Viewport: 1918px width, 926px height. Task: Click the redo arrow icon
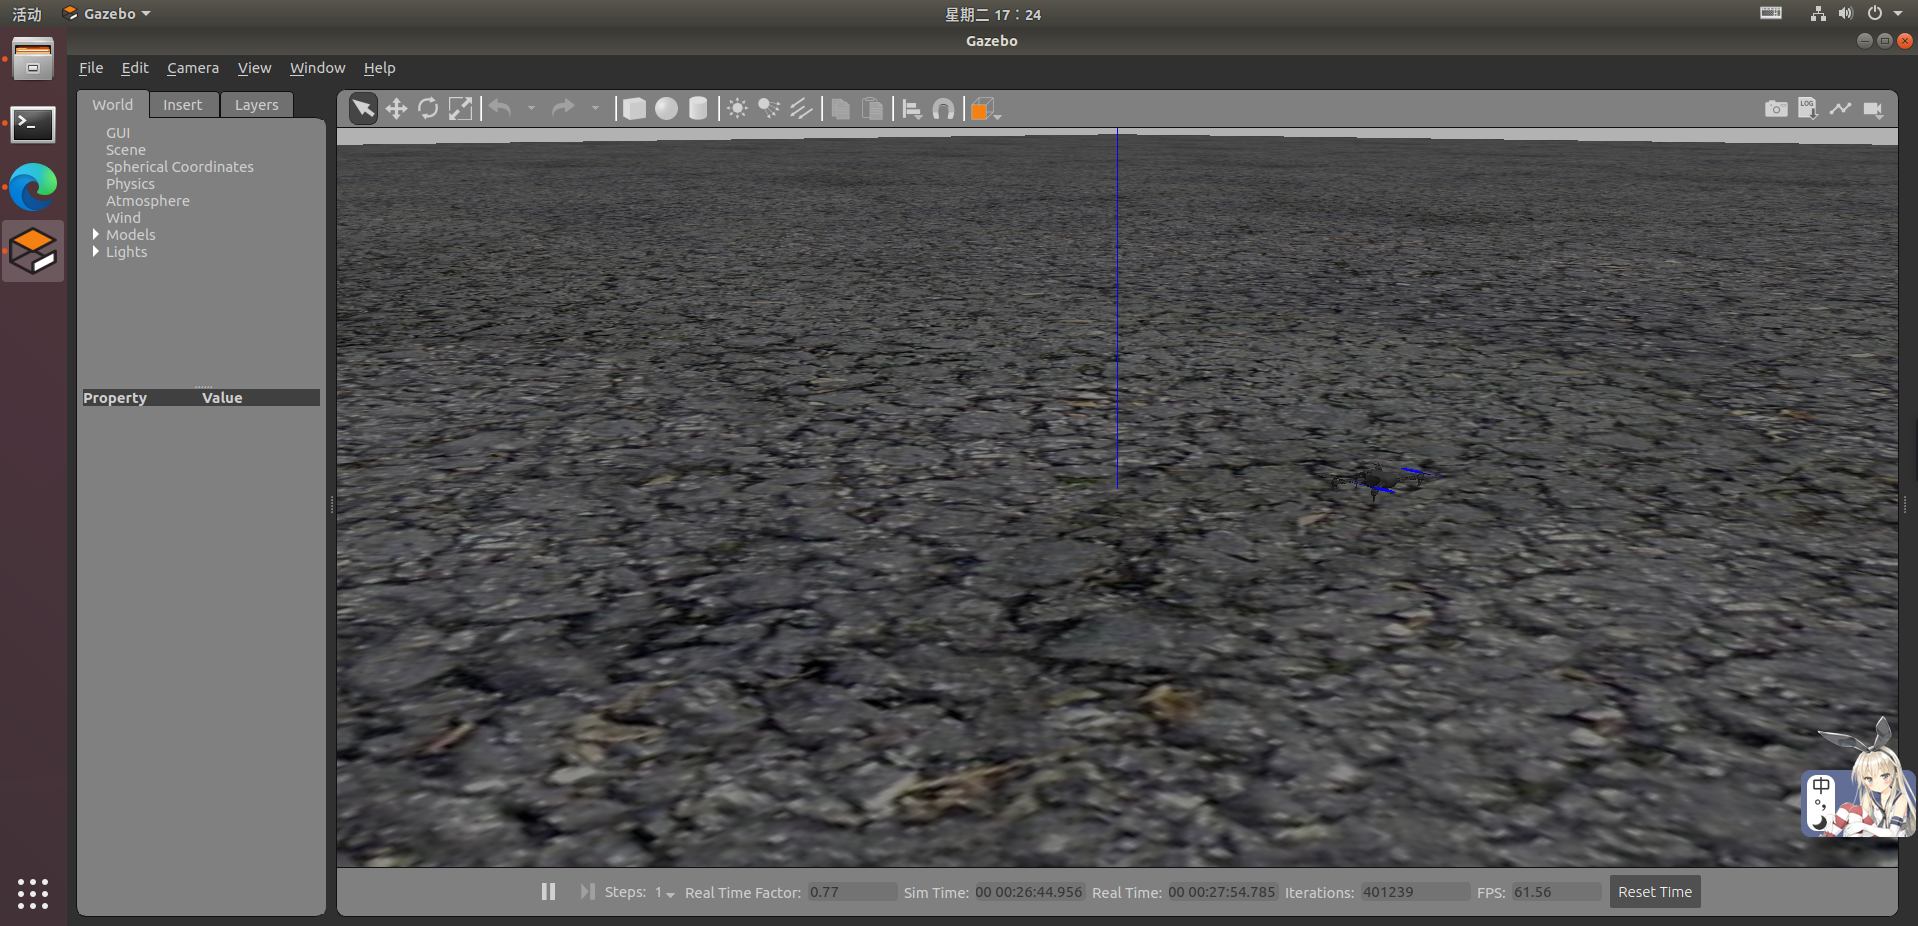(x=564, y=108)
